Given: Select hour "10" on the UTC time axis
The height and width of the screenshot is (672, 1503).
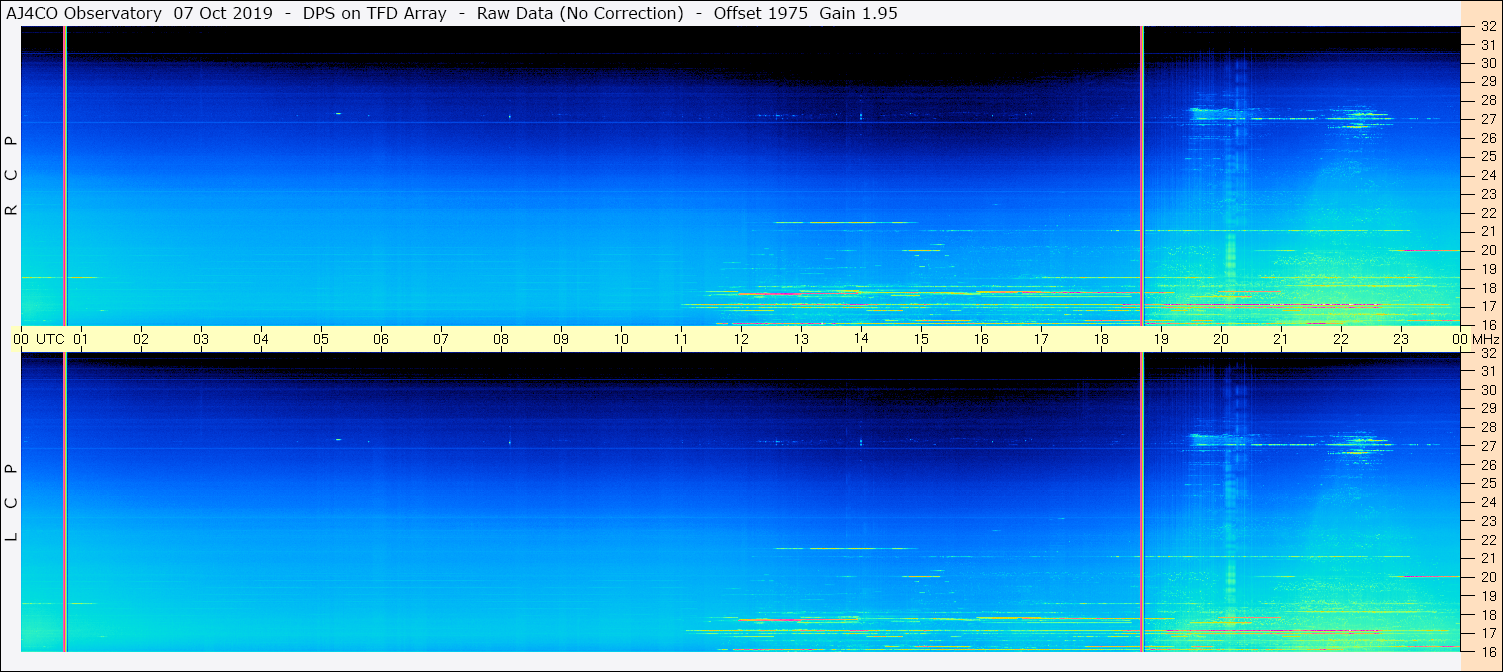Looking at the screenshot, I should (x=621, y=339).
